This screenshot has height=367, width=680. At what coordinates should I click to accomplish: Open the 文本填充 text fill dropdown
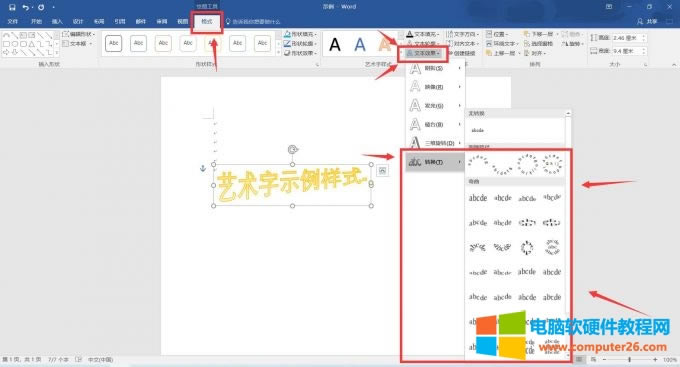(423, 34)
